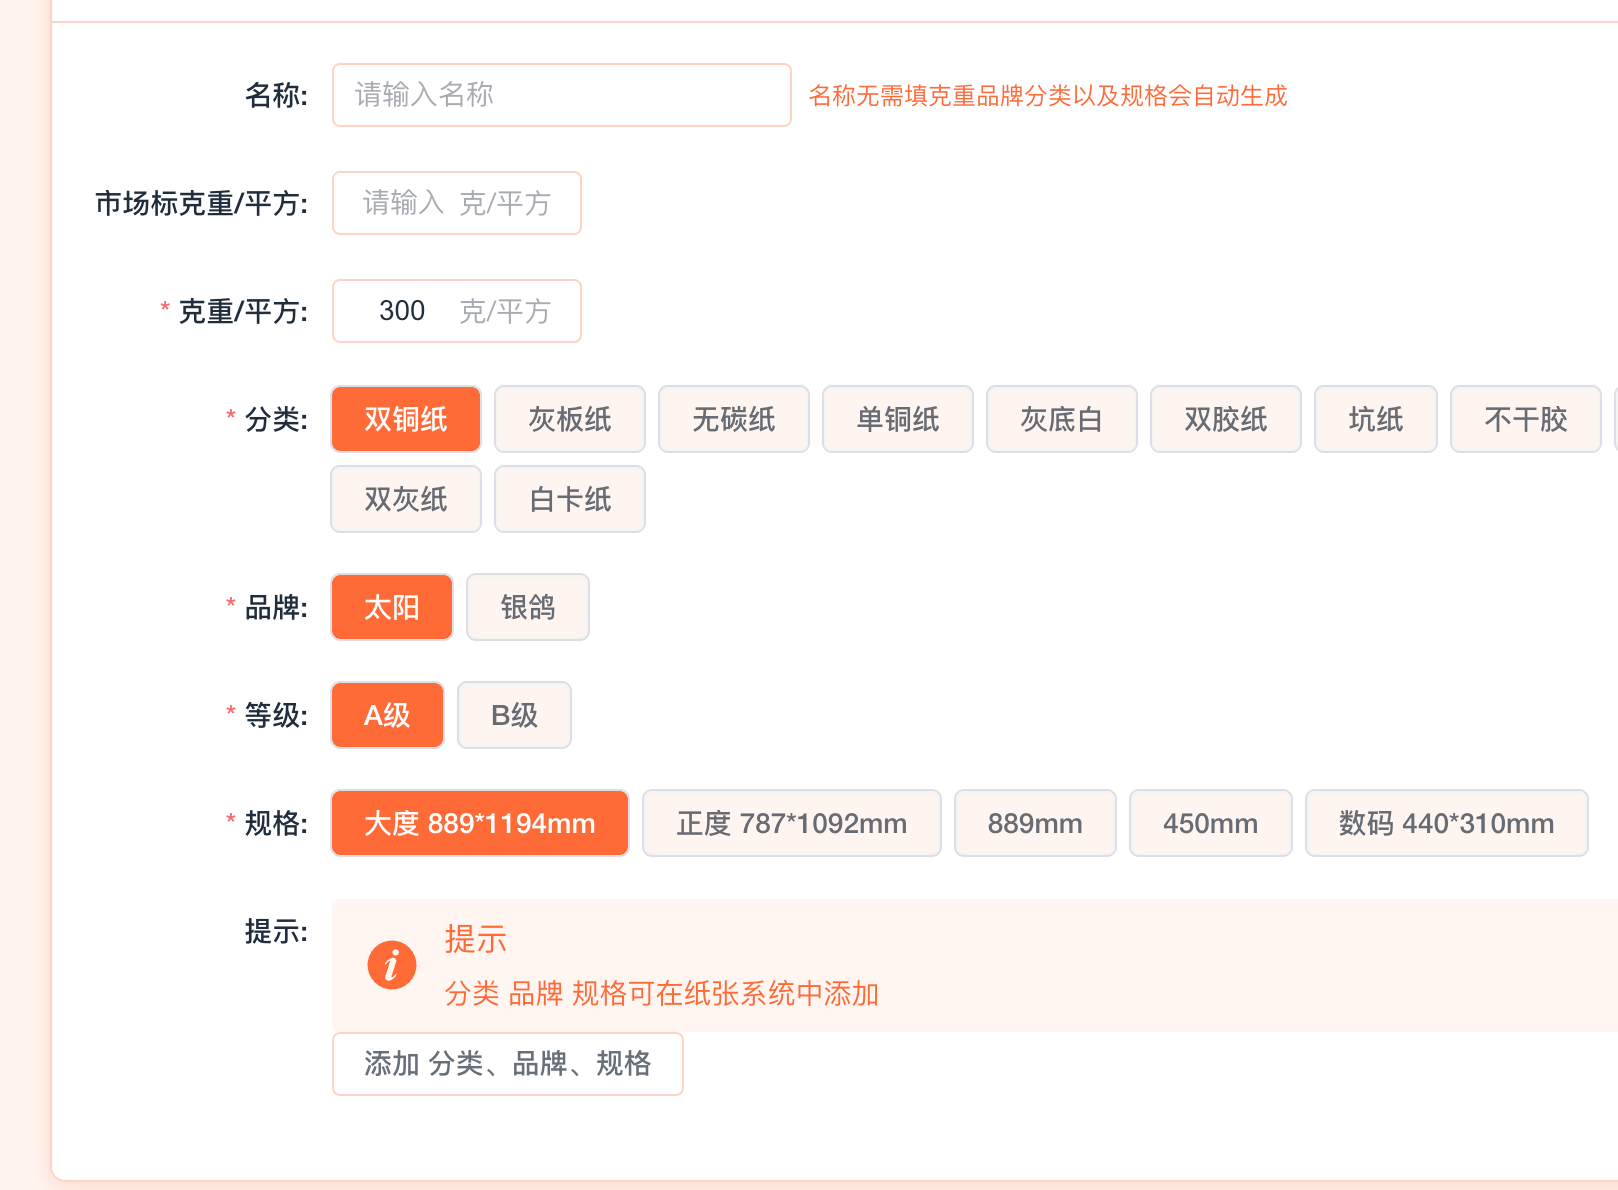Select the 正度 787*1092mm specification
This screenshot has height=1190, width=1618.
(x=791, y=823)
